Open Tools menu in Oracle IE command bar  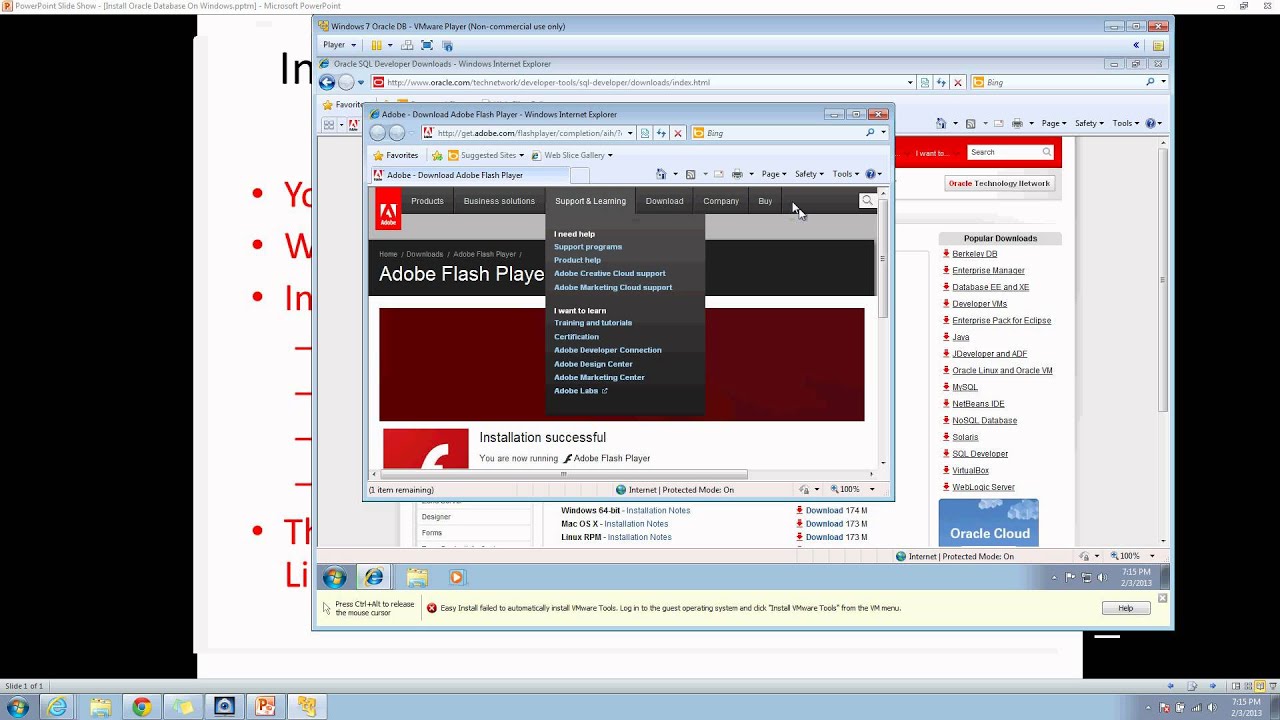[1126, 123]
